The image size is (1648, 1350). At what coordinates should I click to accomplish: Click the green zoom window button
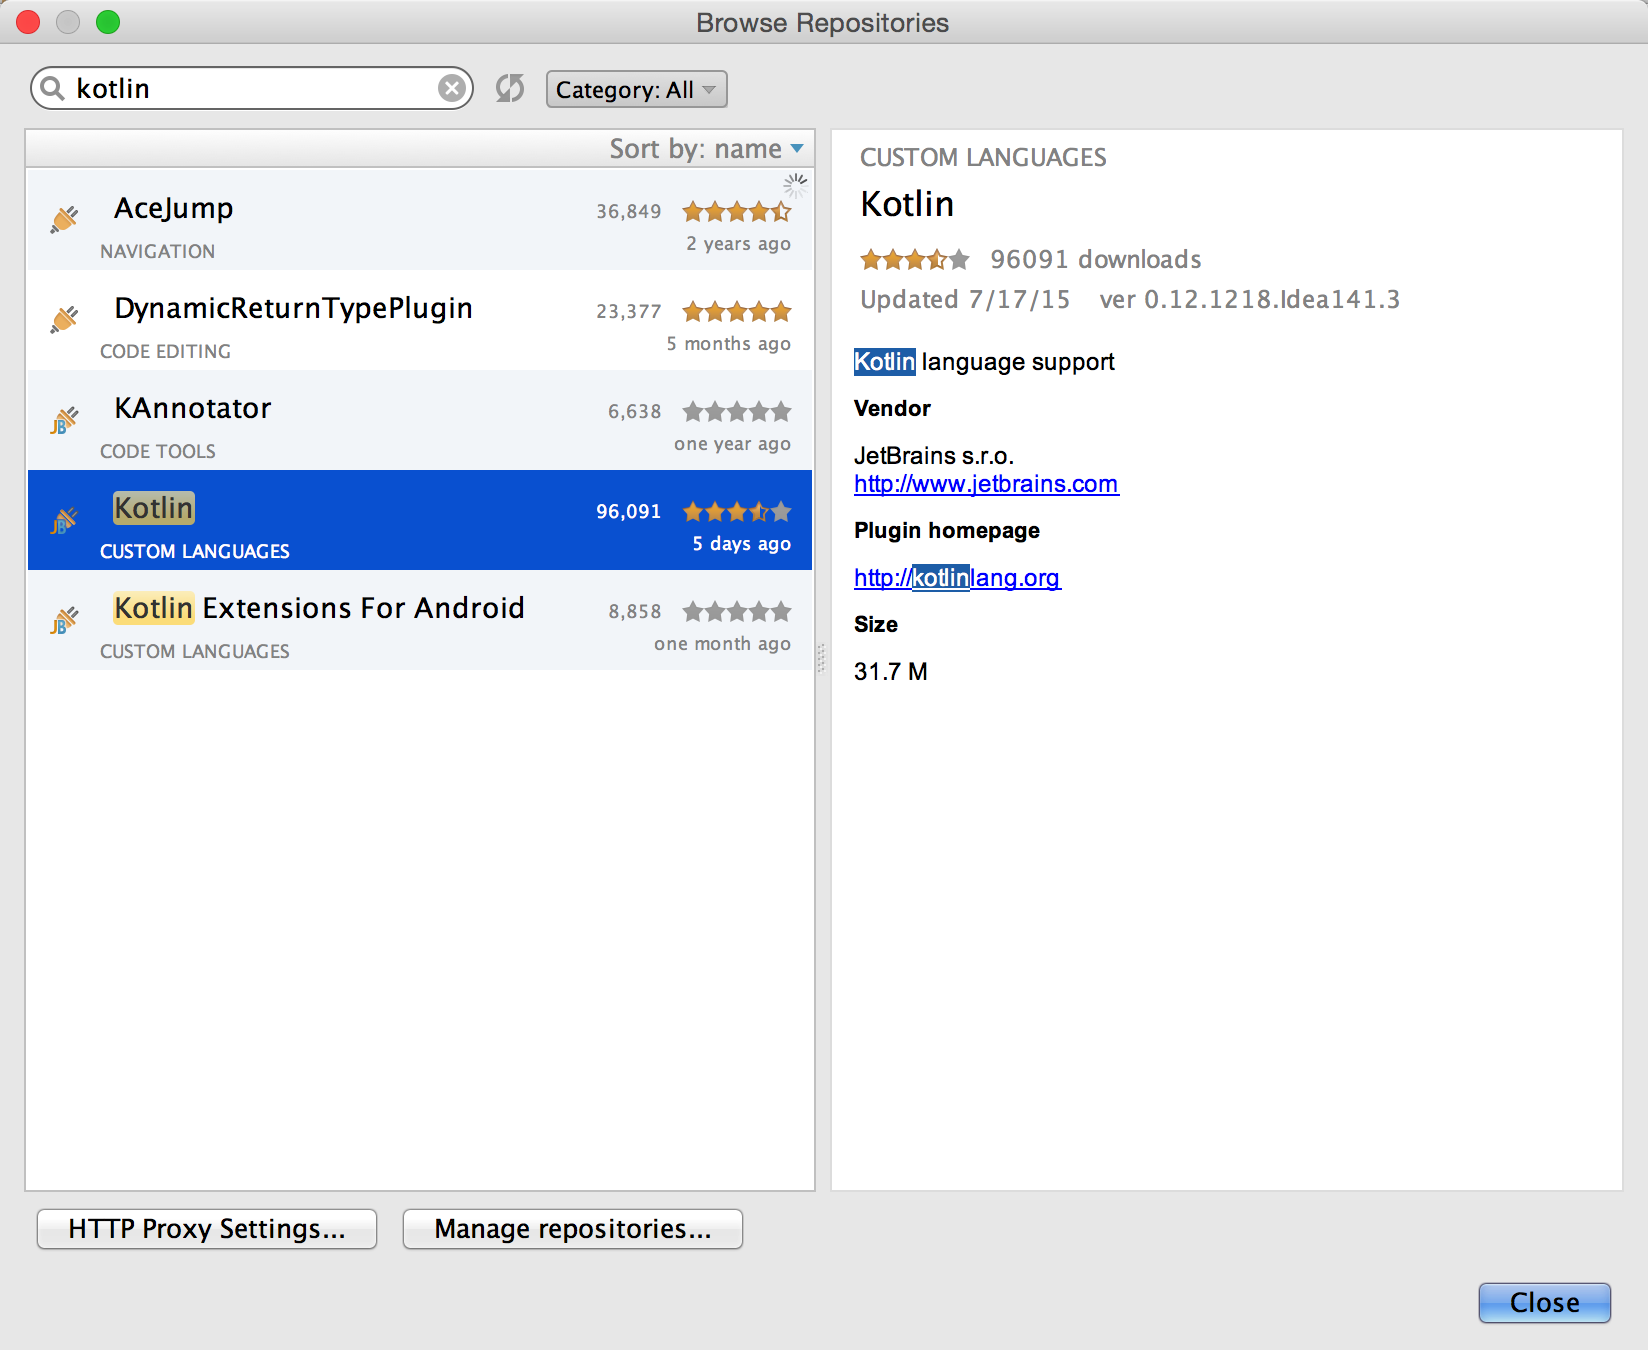pos(108,21)
